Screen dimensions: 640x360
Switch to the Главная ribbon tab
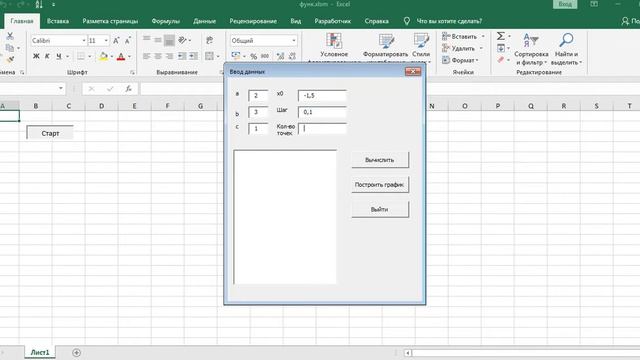[x=22, y=21]
